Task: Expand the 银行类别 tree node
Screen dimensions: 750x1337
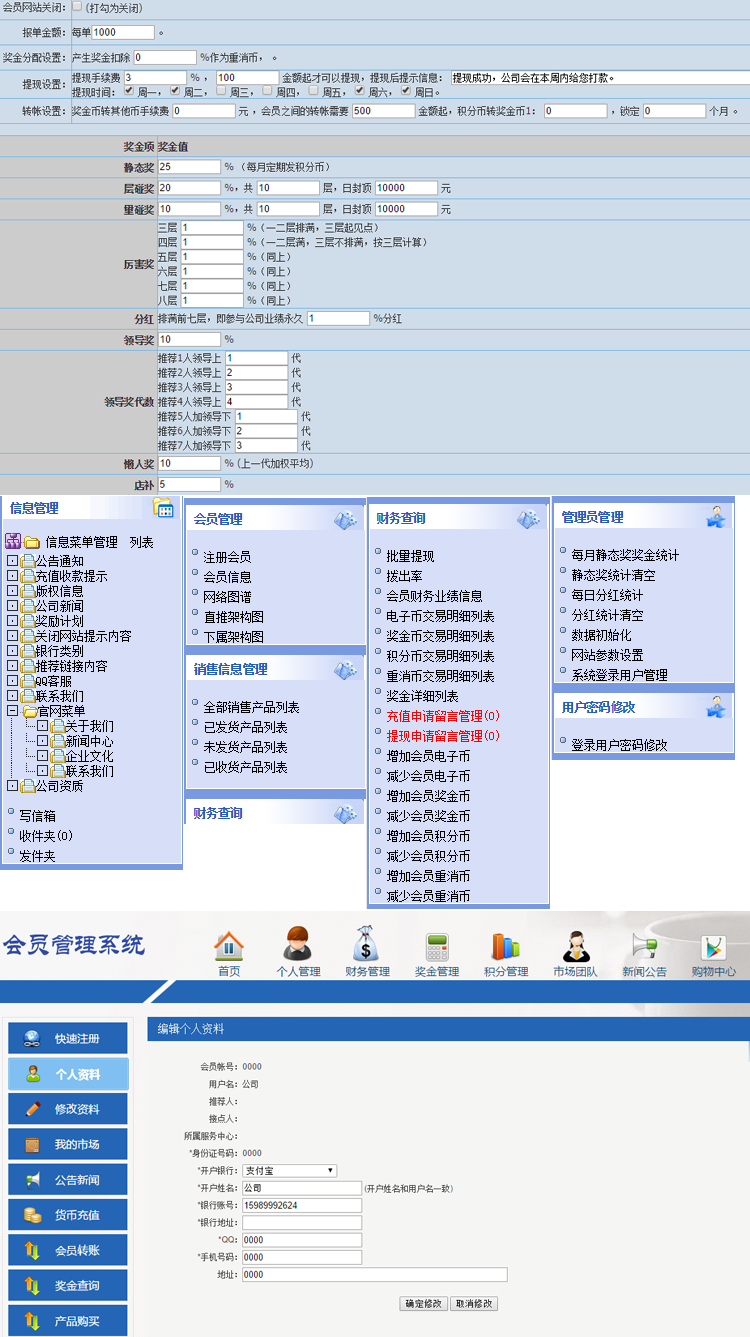Action: click(x=12, y=651)
